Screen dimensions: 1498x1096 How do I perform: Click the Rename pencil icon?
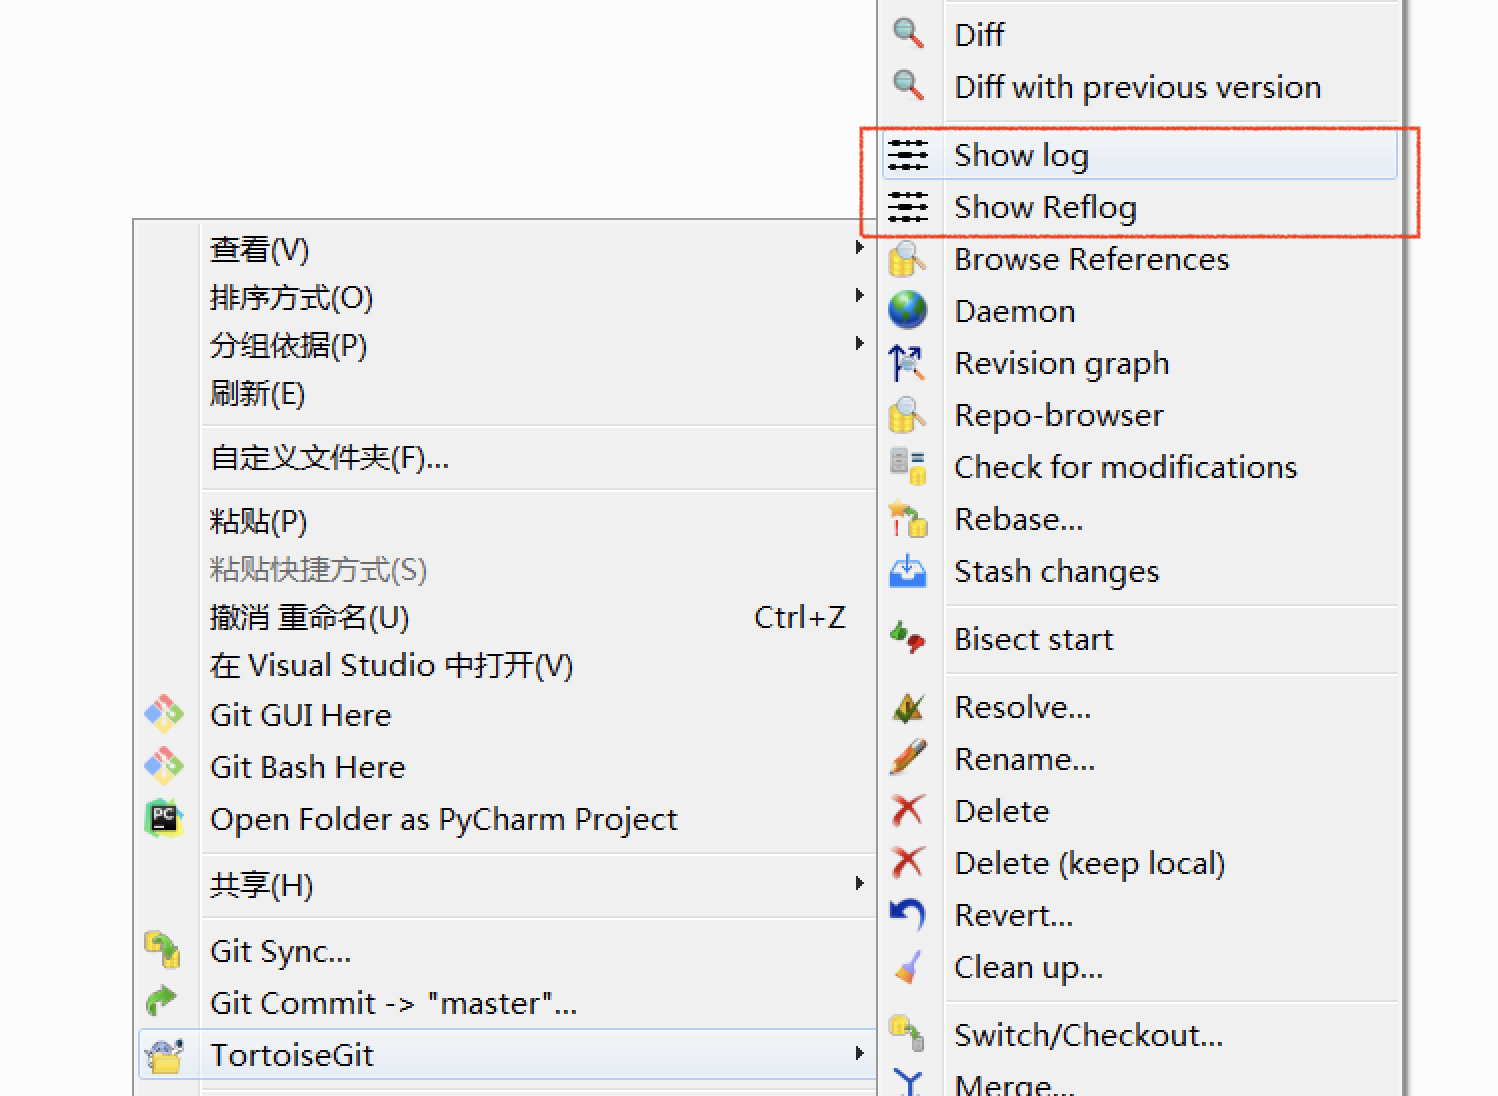(908, 759)
